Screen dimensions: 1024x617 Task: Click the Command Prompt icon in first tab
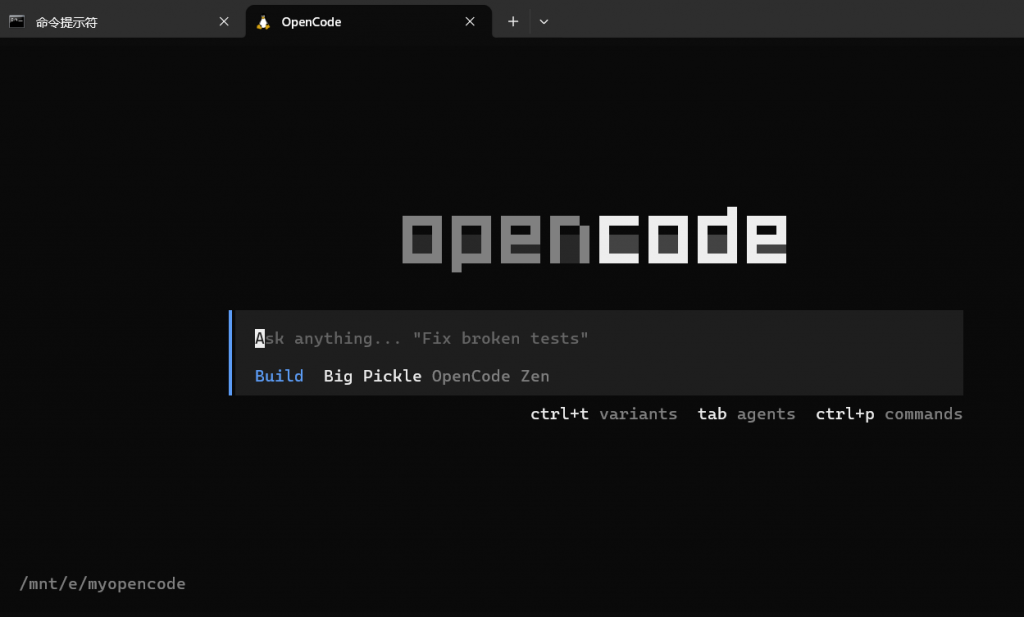(x=17, y=21)
